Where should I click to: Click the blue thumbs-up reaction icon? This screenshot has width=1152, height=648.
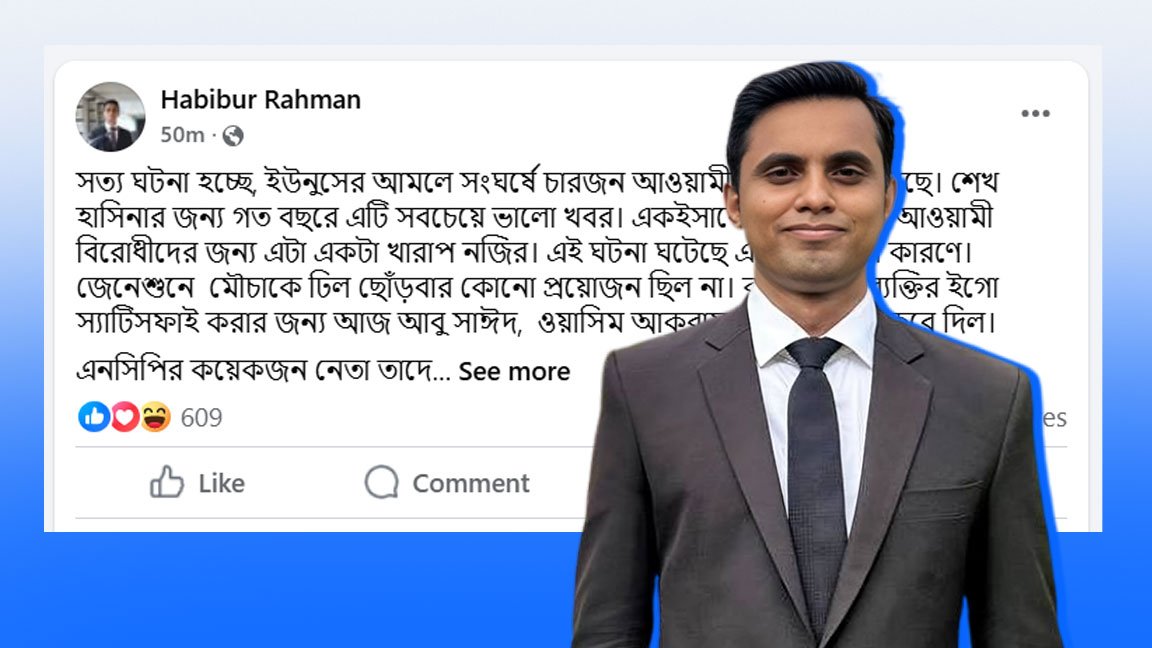pyautogui.click(x=94, y=417)
